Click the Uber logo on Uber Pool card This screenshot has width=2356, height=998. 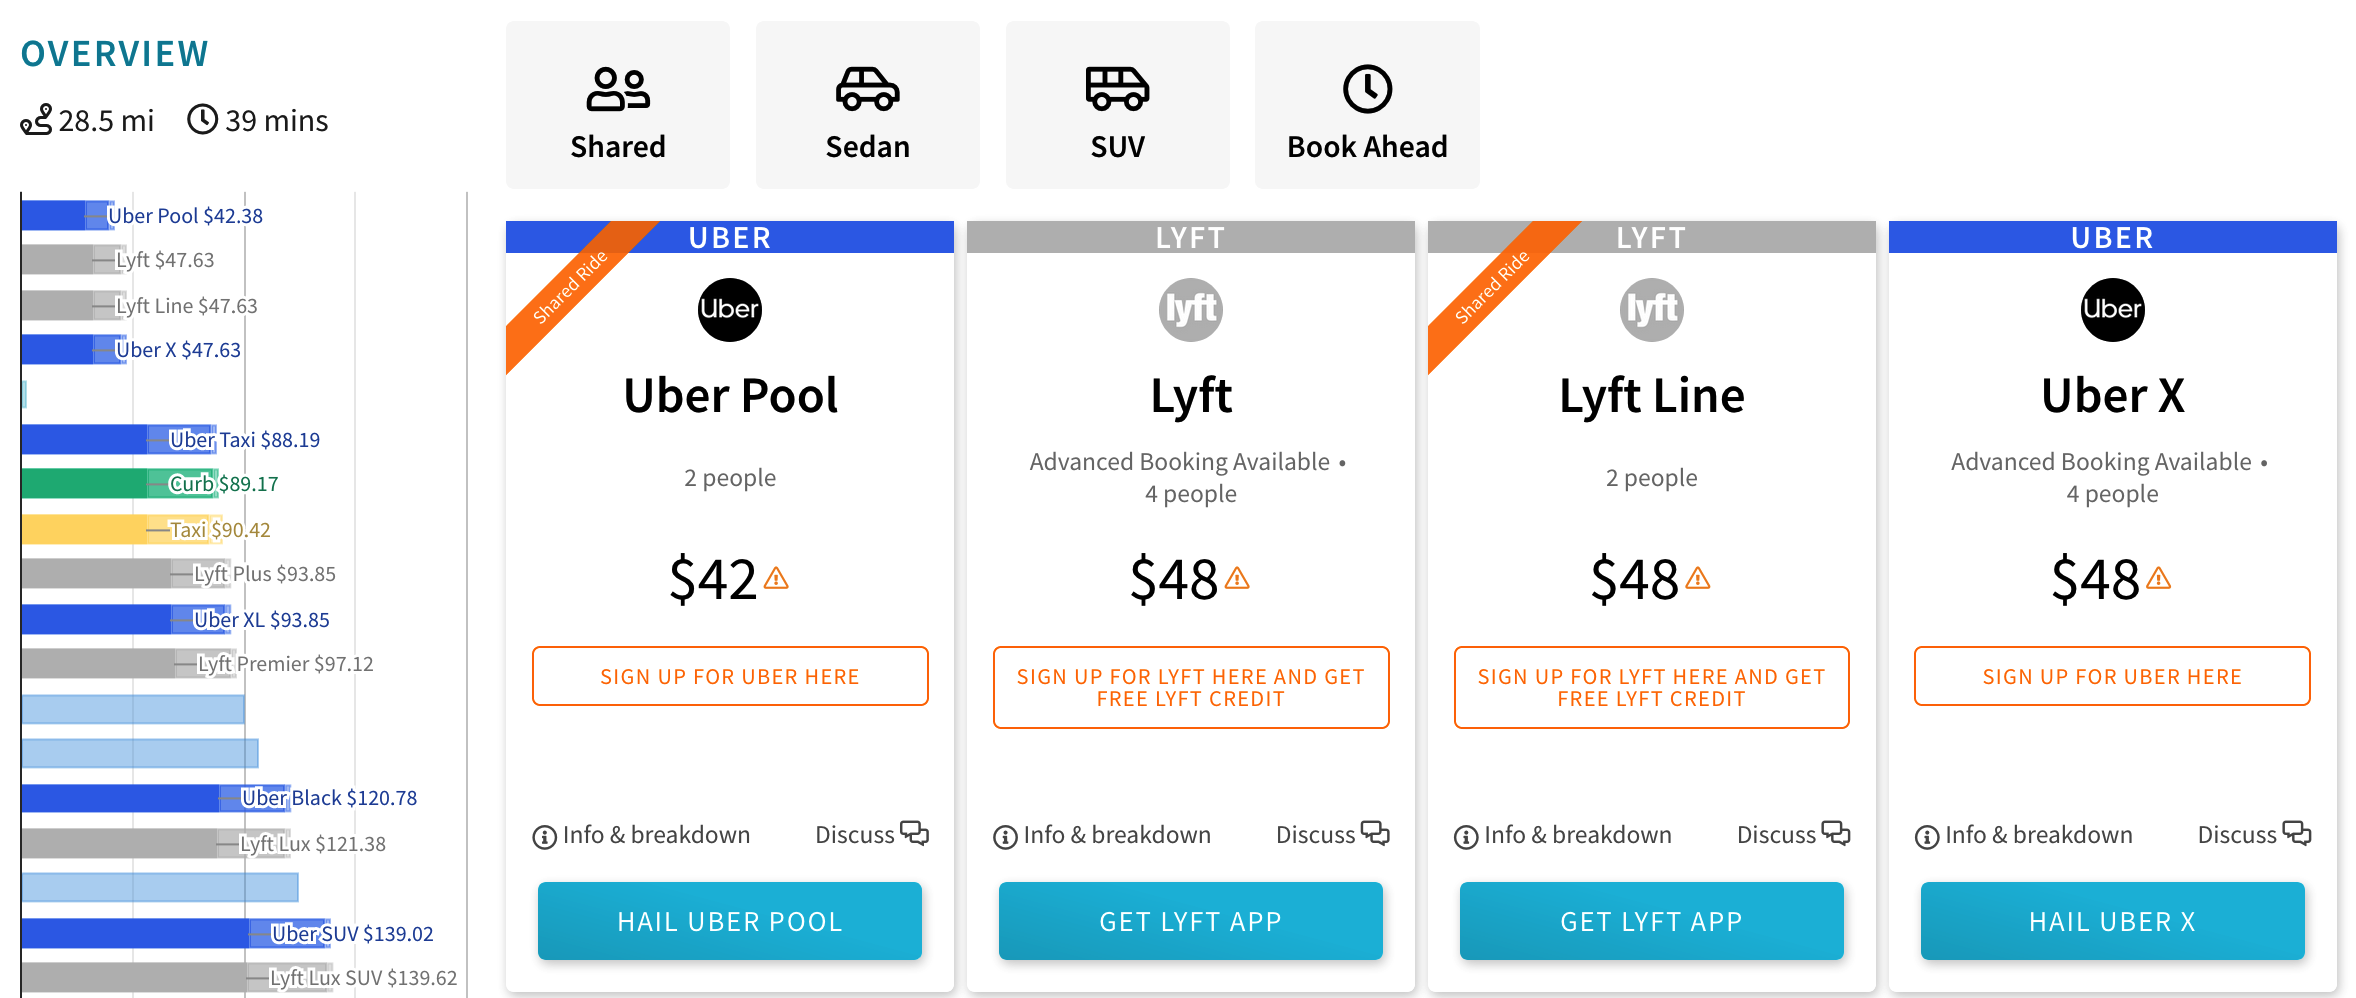coord(729,310)
